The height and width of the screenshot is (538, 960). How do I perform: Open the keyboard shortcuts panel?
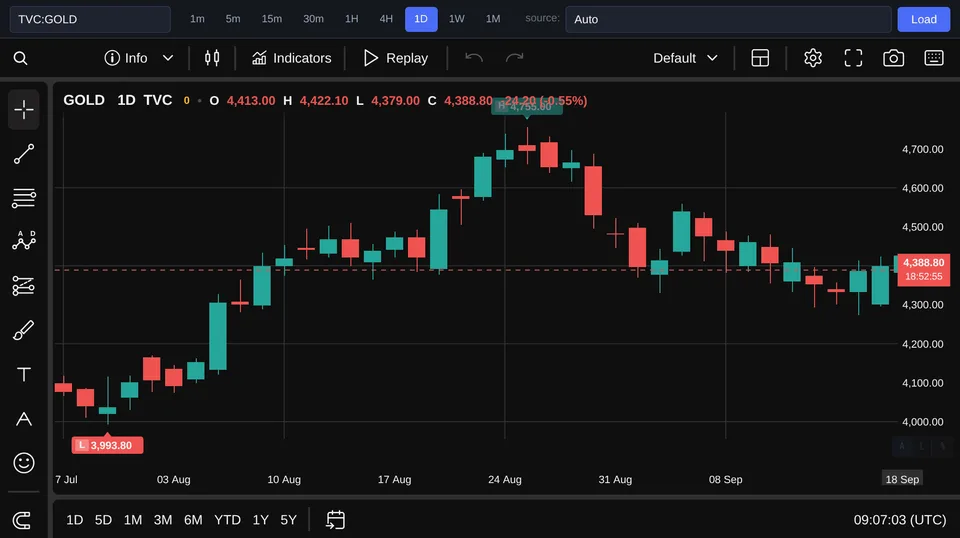tap(934, 58)
